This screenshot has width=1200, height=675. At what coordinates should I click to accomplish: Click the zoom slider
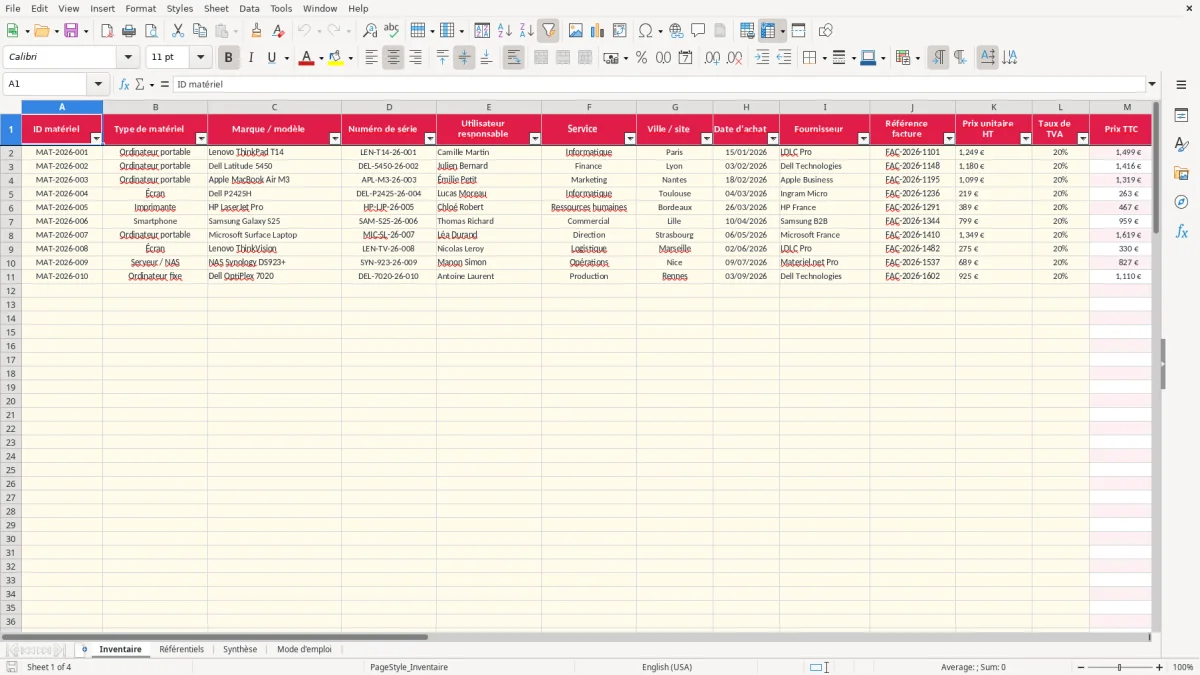pyautogui.click(x=1120, y=667)
